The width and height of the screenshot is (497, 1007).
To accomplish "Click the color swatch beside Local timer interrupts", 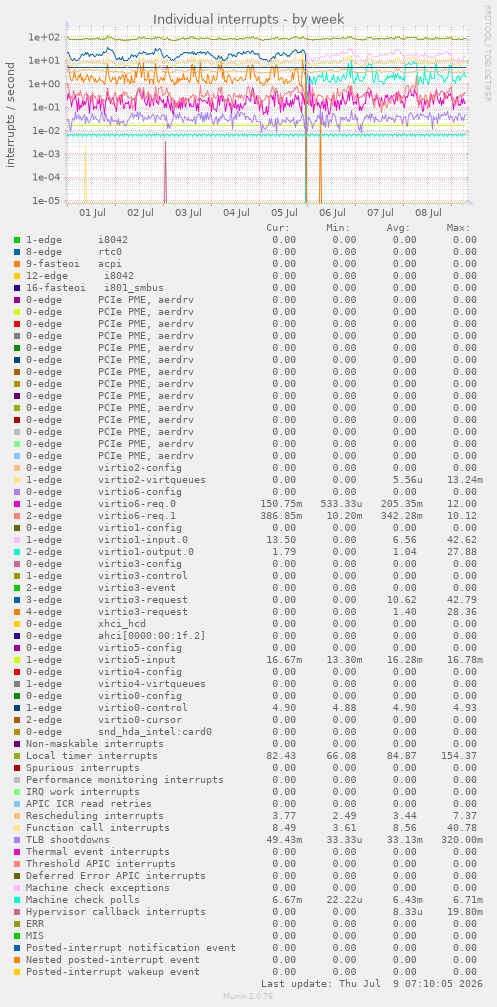I will click(17, 756).
